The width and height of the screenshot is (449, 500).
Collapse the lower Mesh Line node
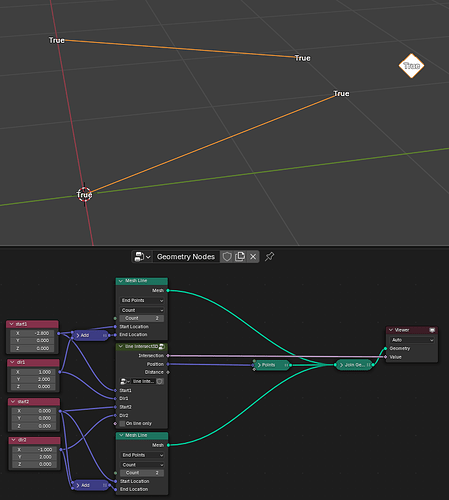click(121, 435)
